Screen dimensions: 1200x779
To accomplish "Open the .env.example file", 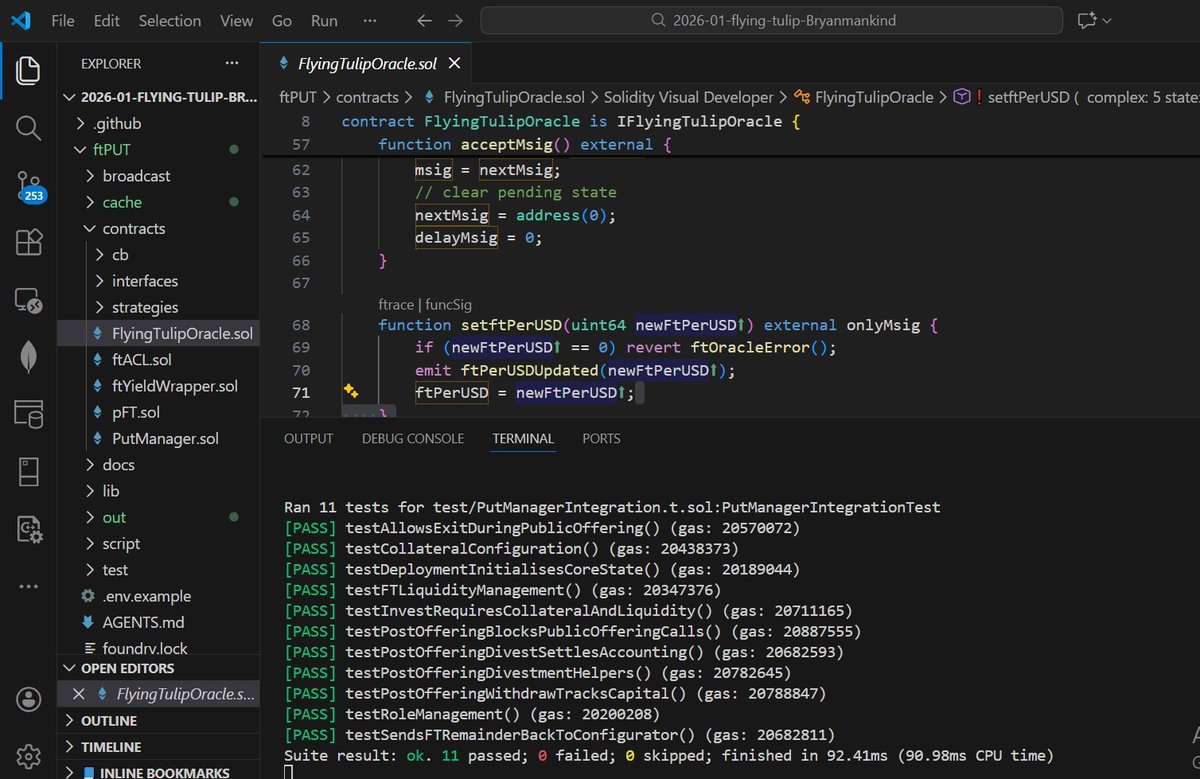I will (157, 596).
